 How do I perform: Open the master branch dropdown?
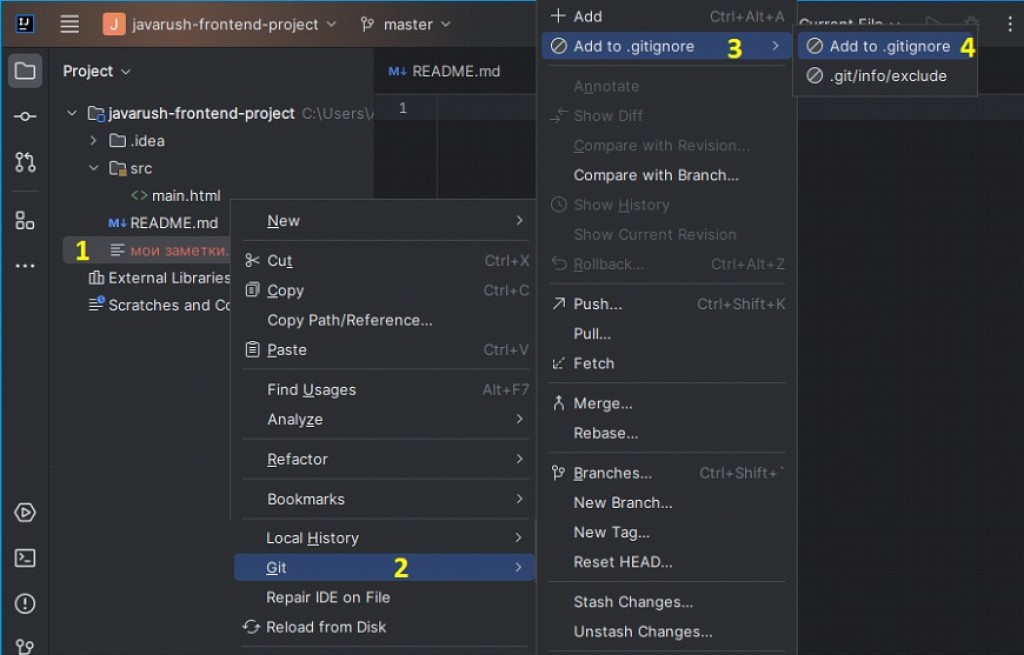point(406,24)
